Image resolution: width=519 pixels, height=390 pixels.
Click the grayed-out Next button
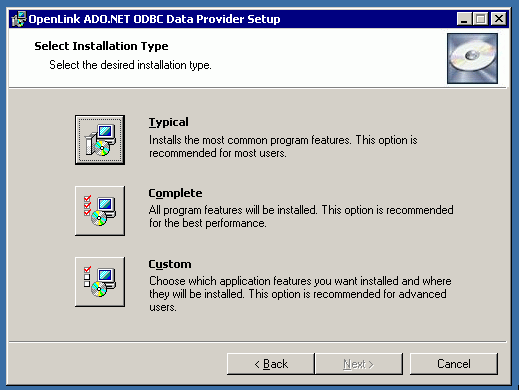[x=359, y=364]
